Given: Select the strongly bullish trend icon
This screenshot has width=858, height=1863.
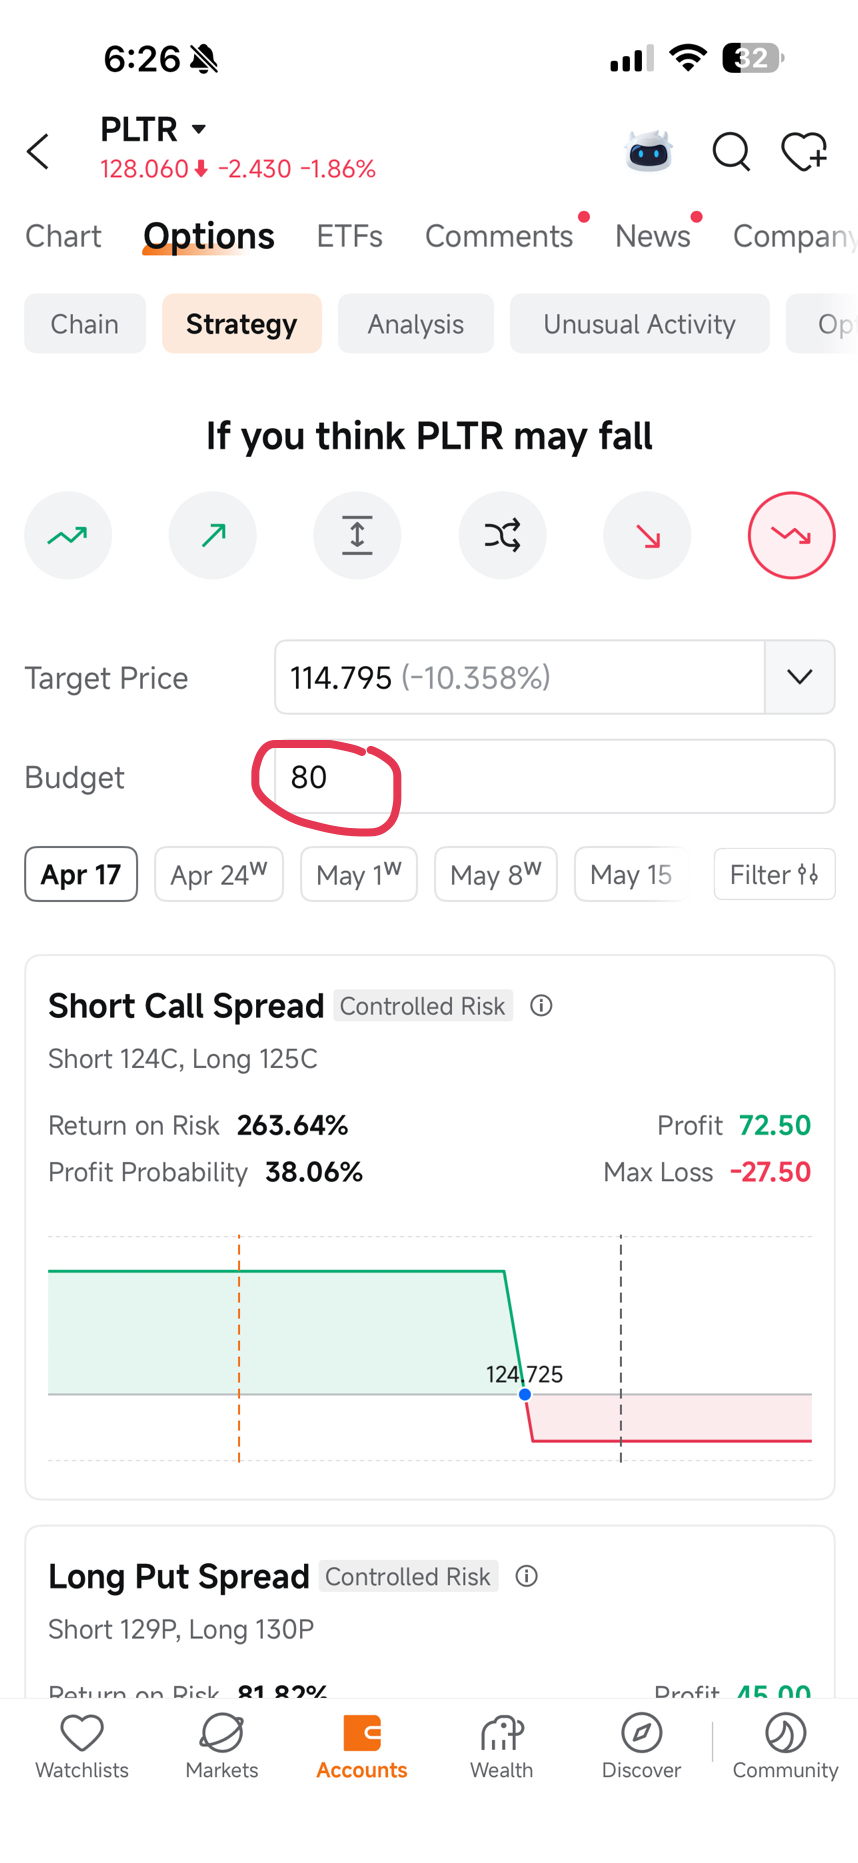Looking at the screenshot, I should pyautogui.click(x=68, y=536).
